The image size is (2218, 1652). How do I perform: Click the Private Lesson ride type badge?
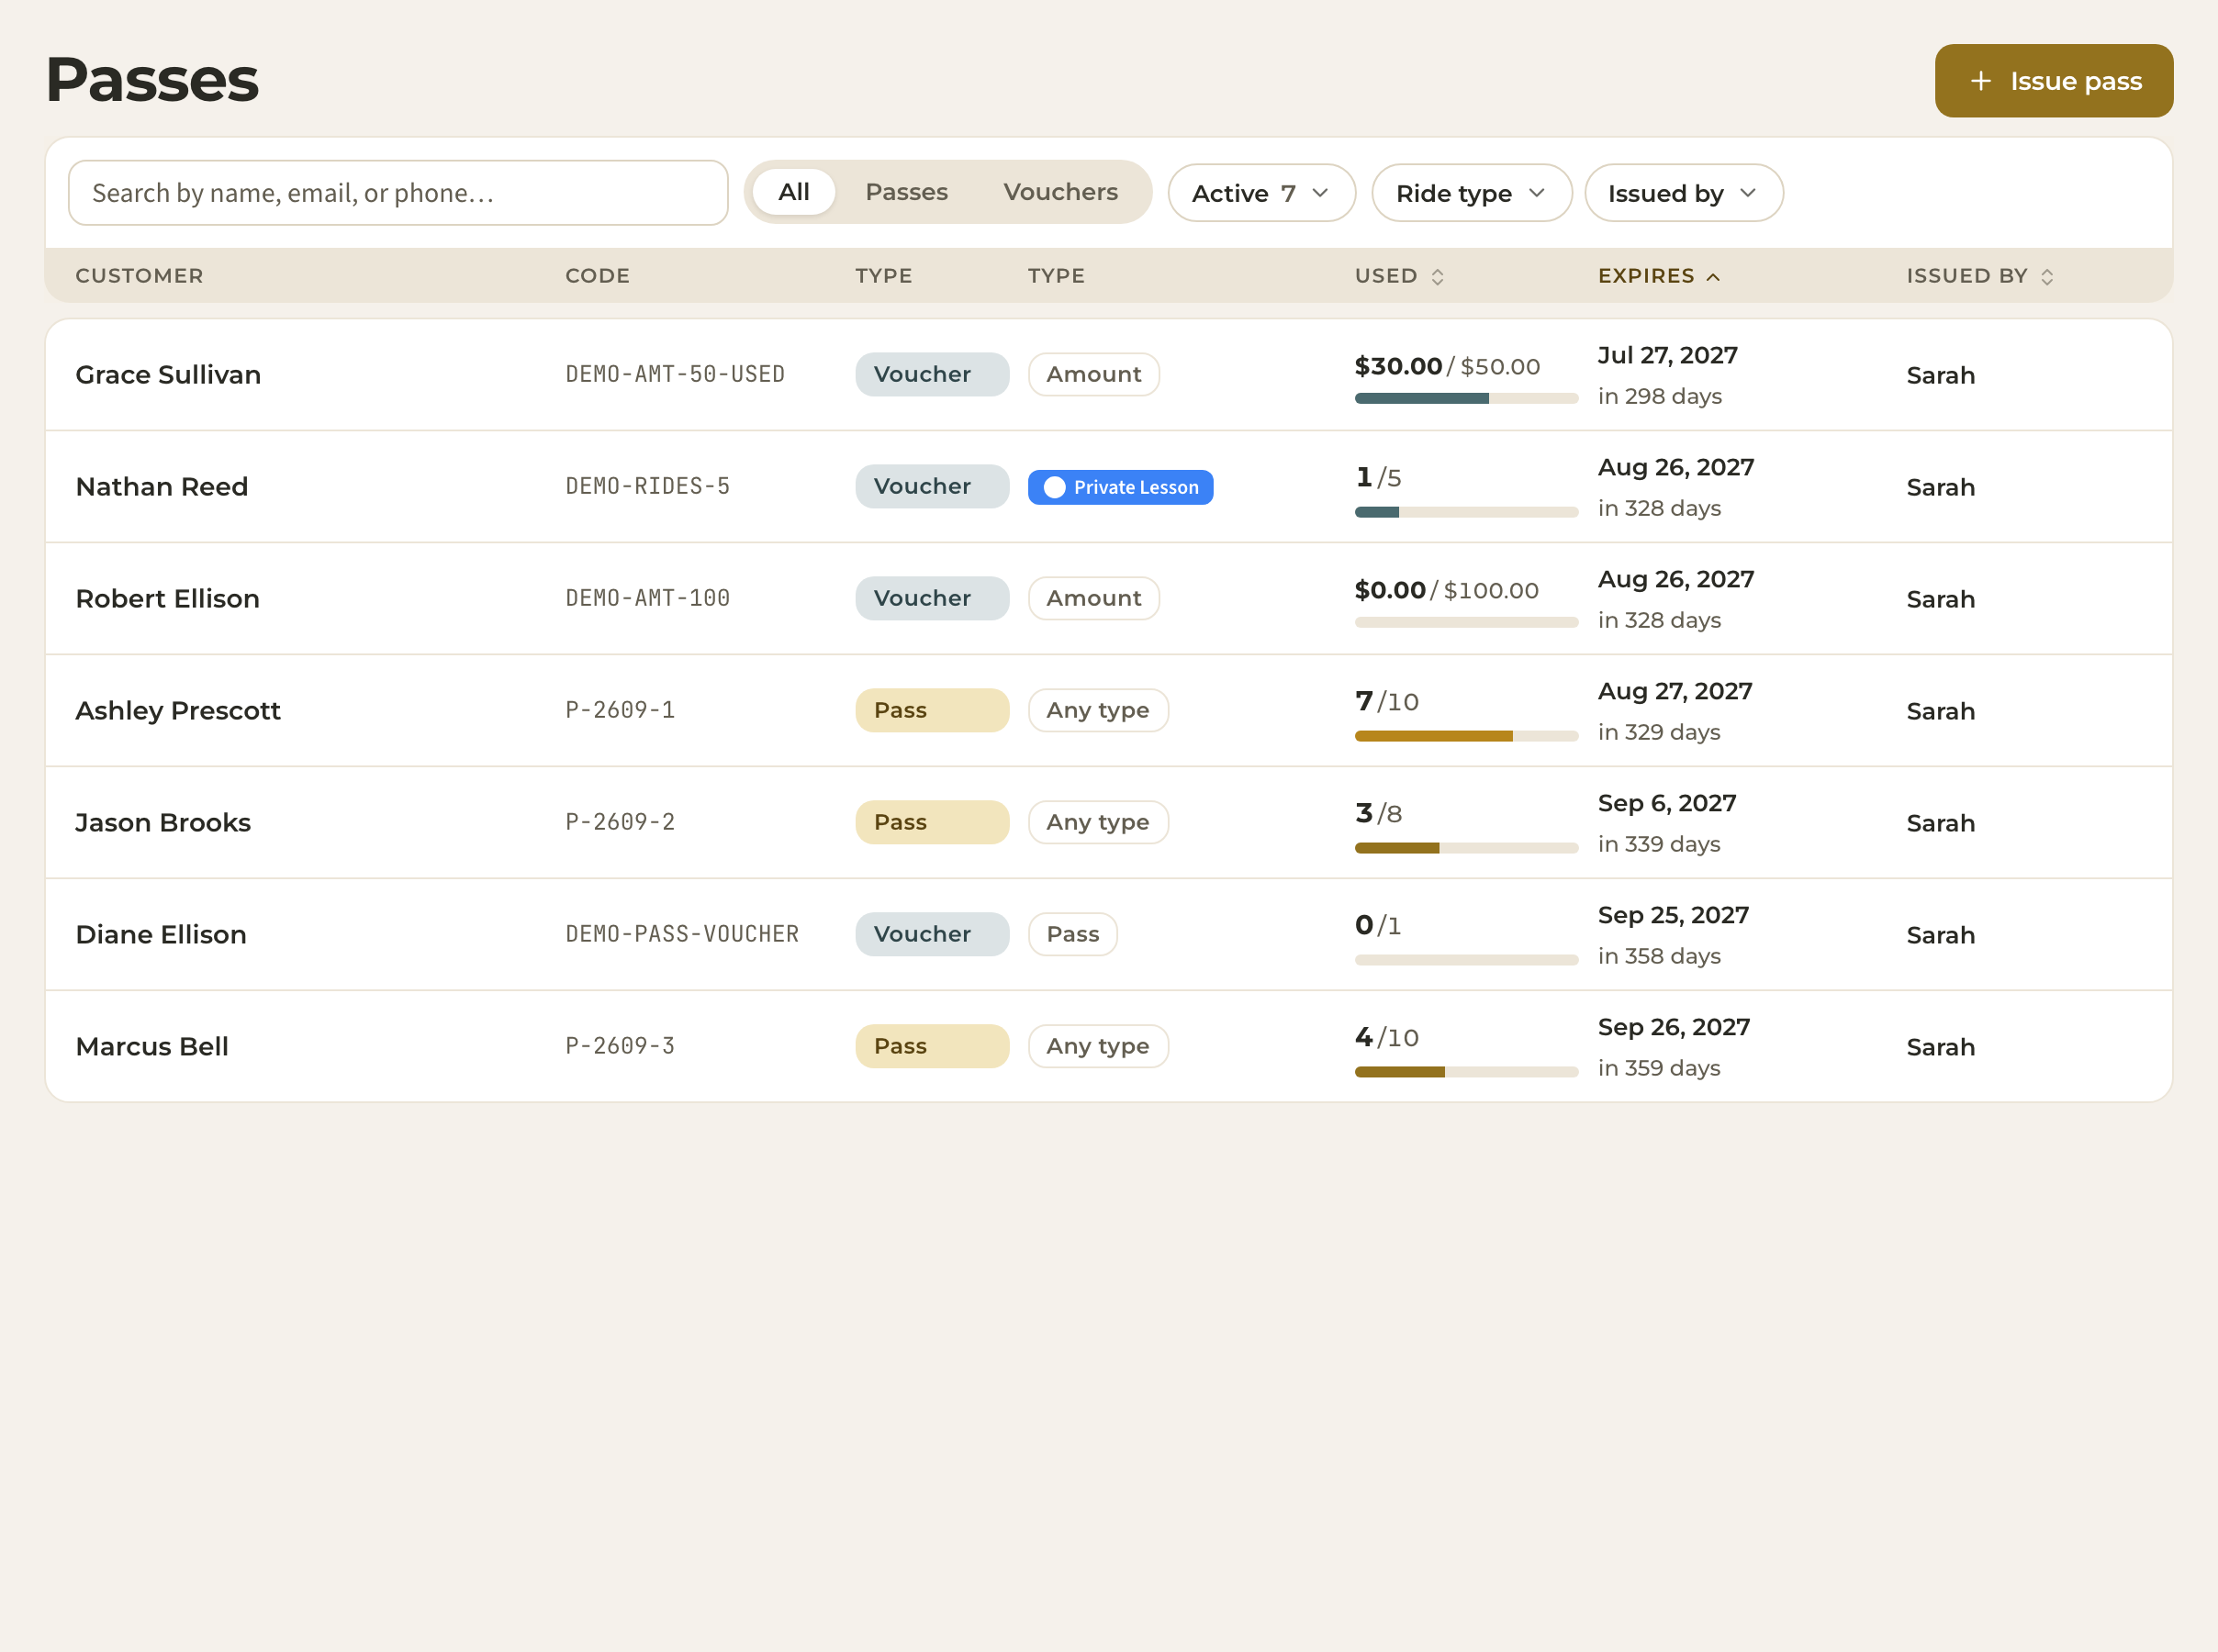(x=1120, y=487)
